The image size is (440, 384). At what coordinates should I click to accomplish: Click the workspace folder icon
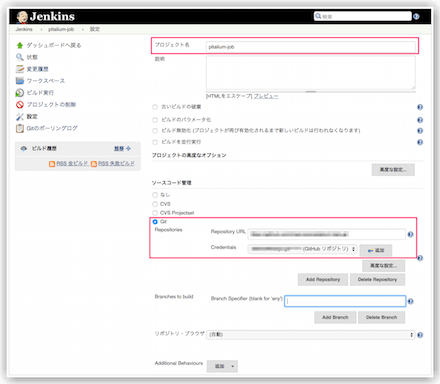click(x=20, y=81)
